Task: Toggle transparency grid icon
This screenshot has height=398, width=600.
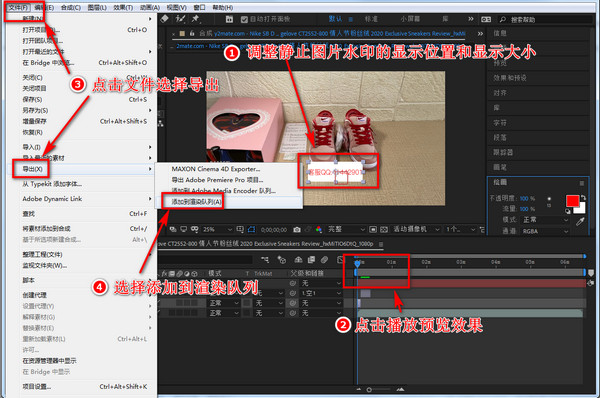Action: tap(384, 230)
